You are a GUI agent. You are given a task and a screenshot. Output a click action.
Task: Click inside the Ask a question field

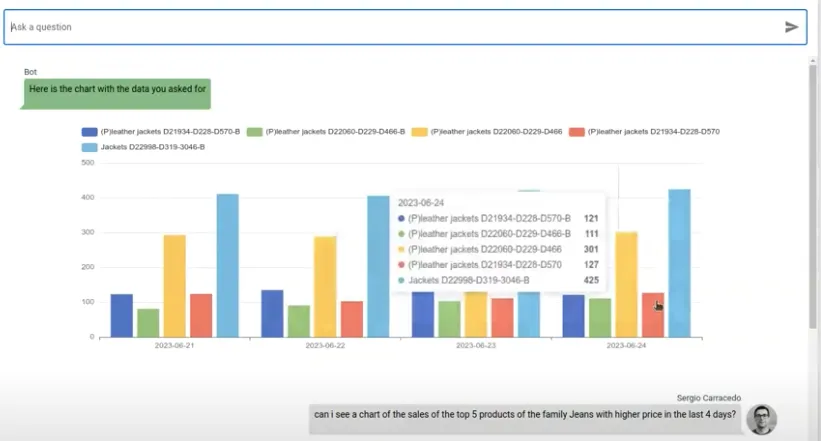pos(390,27)
